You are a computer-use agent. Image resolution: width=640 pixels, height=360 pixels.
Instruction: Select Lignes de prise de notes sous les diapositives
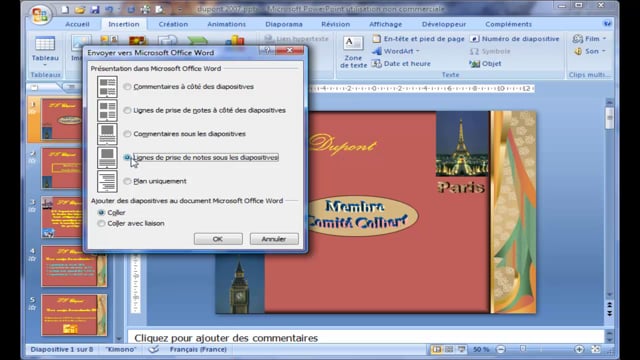pos(127,158)
